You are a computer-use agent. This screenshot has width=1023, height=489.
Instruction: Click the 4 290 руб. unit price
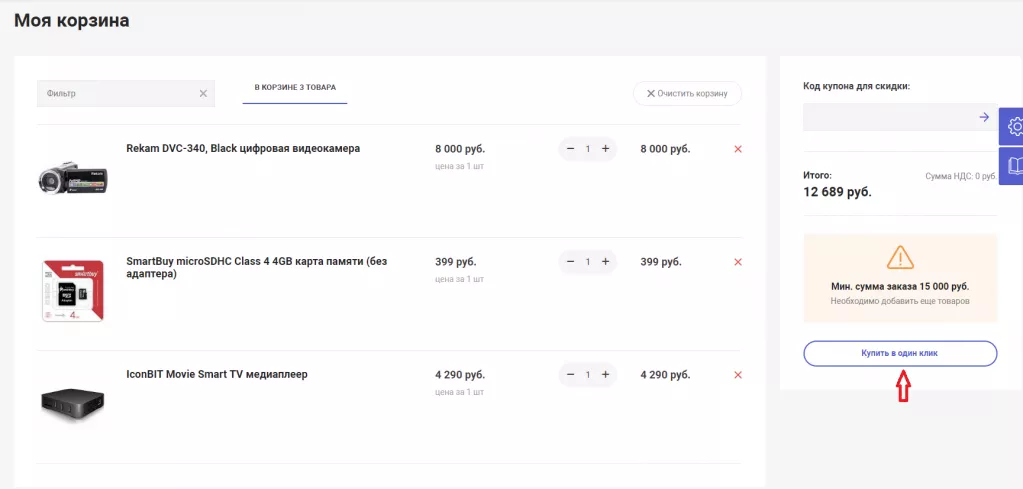point(460,375)
